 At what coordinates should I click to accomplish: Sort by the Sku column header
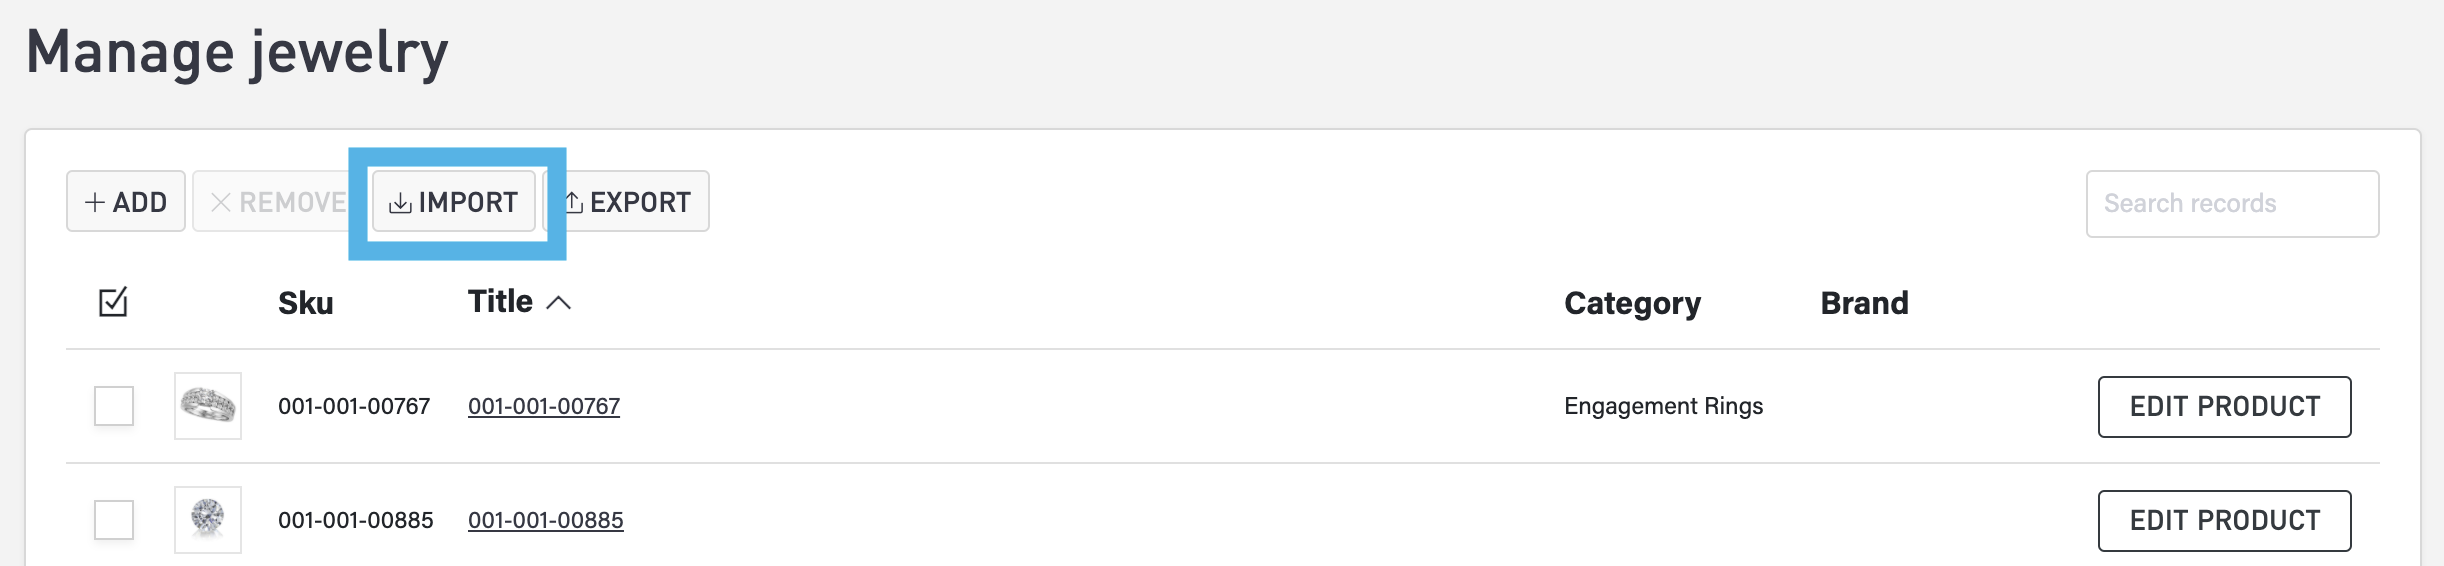305,303
